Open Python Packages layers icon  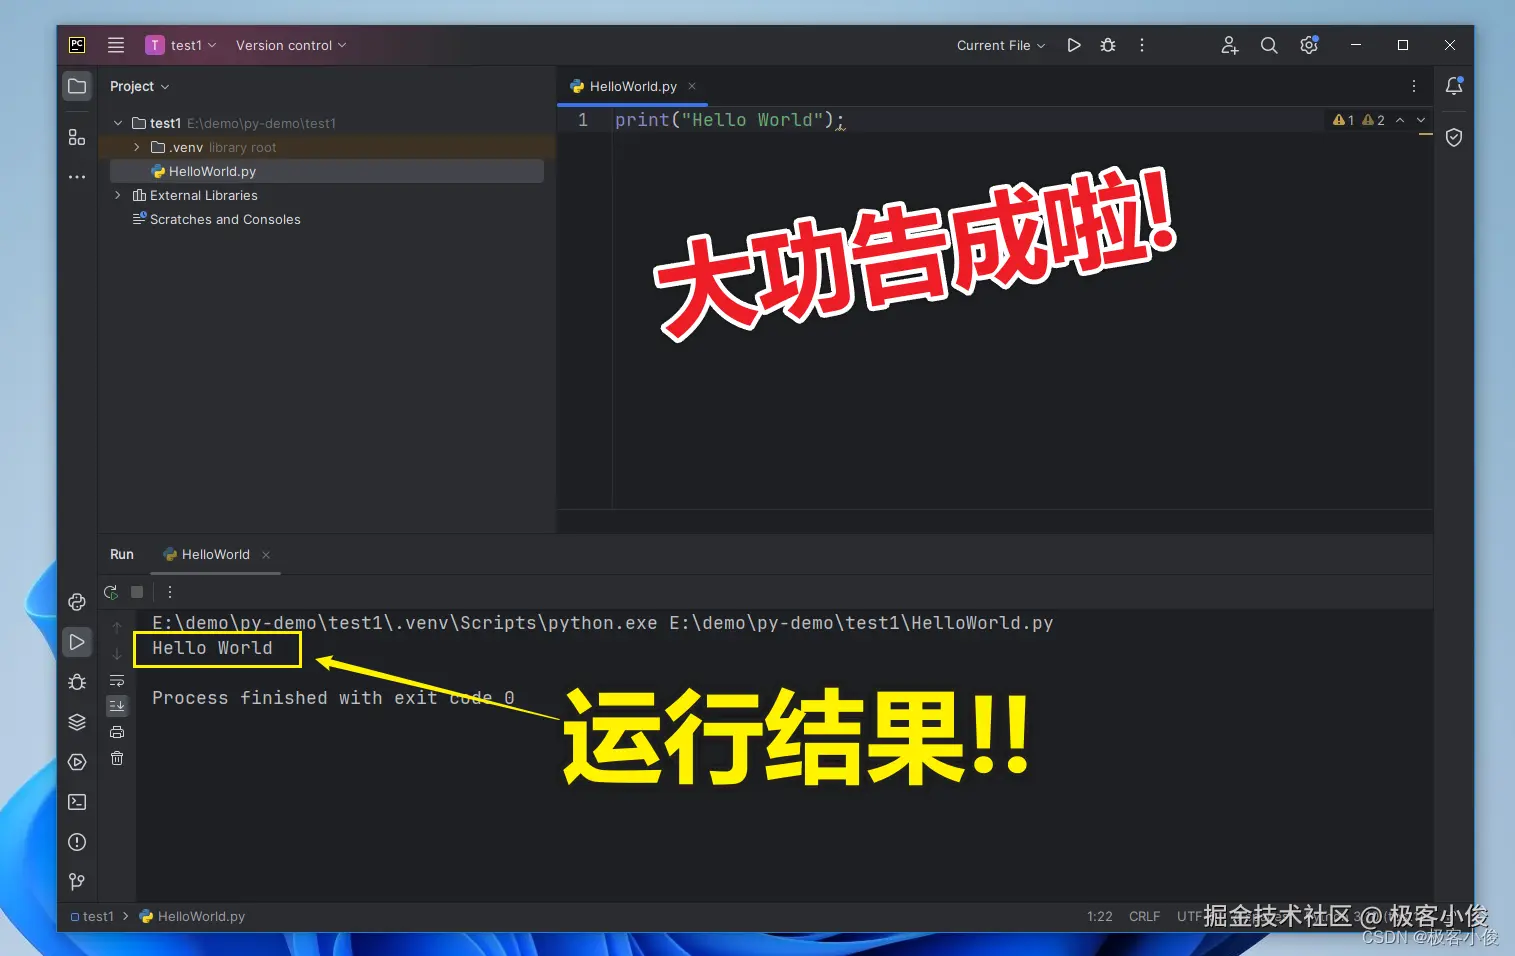[77, 722]
